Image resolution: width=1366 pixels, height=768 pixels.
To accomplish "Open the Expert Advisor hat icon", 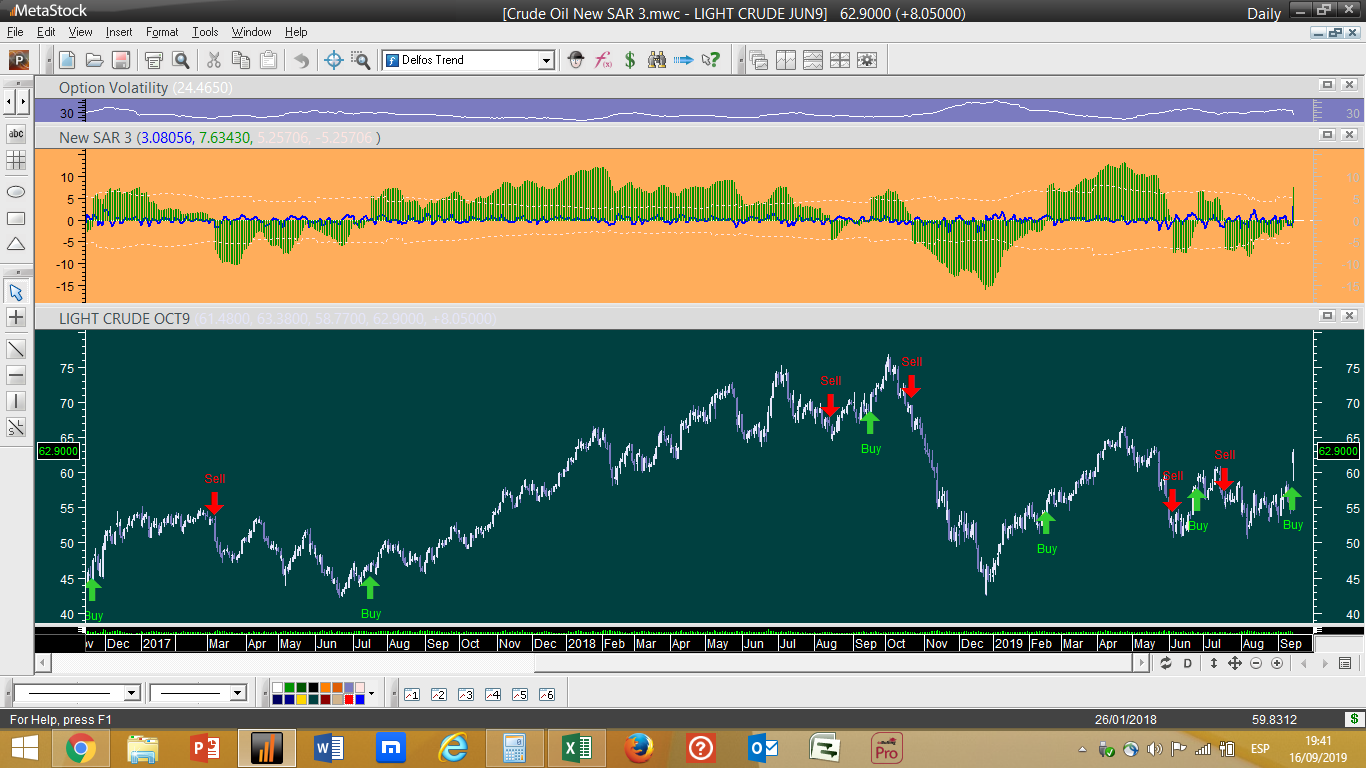I will 576,60.
